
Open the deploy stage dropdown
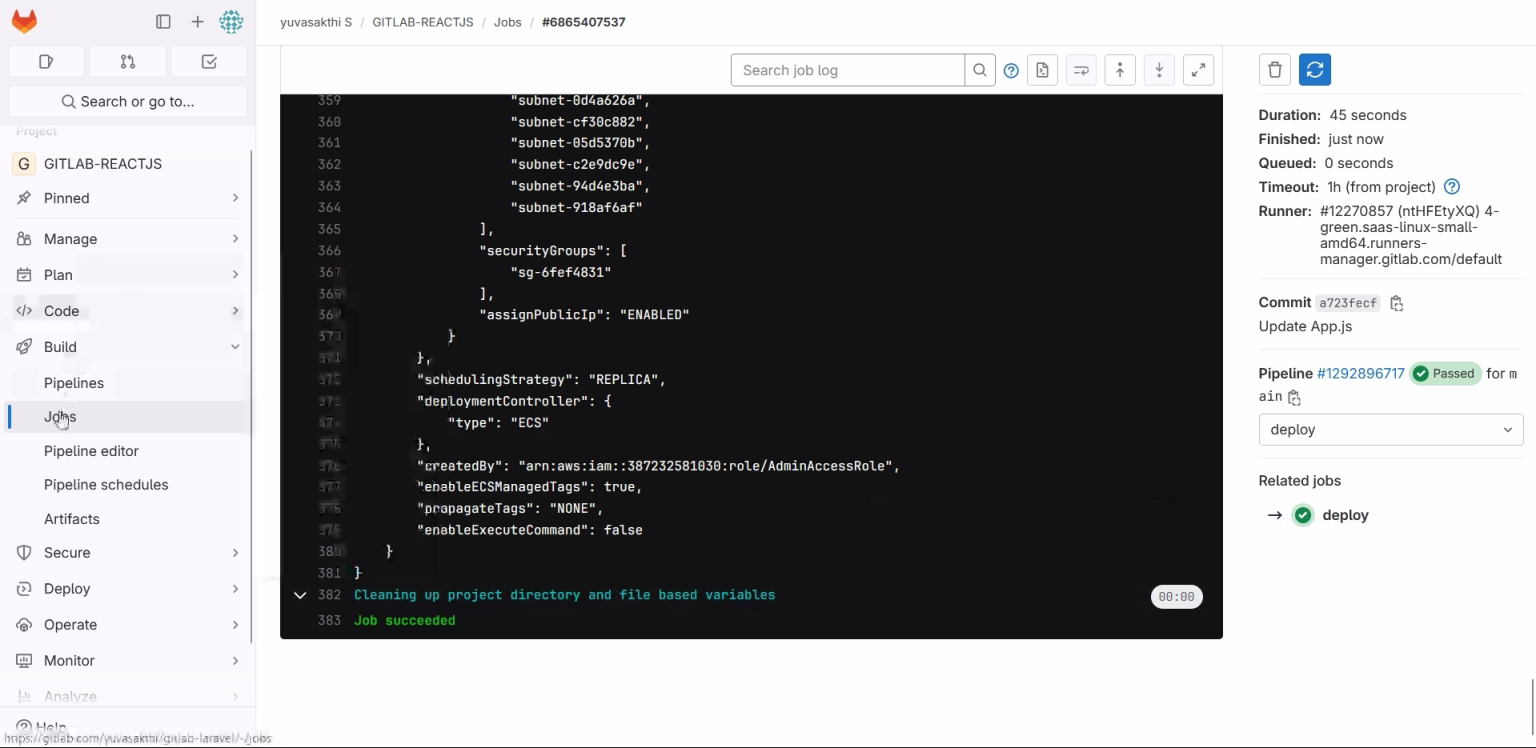pyautogui.click(x=1390, y=429)
